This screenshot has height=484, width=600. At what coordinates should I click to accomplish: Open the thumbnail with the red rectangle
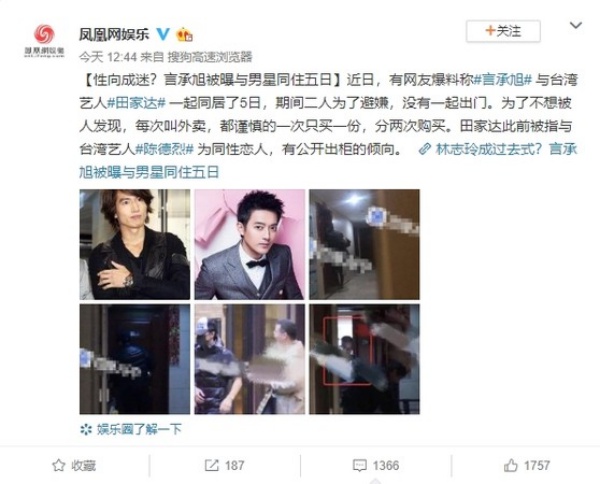click(x=364, y=359)
